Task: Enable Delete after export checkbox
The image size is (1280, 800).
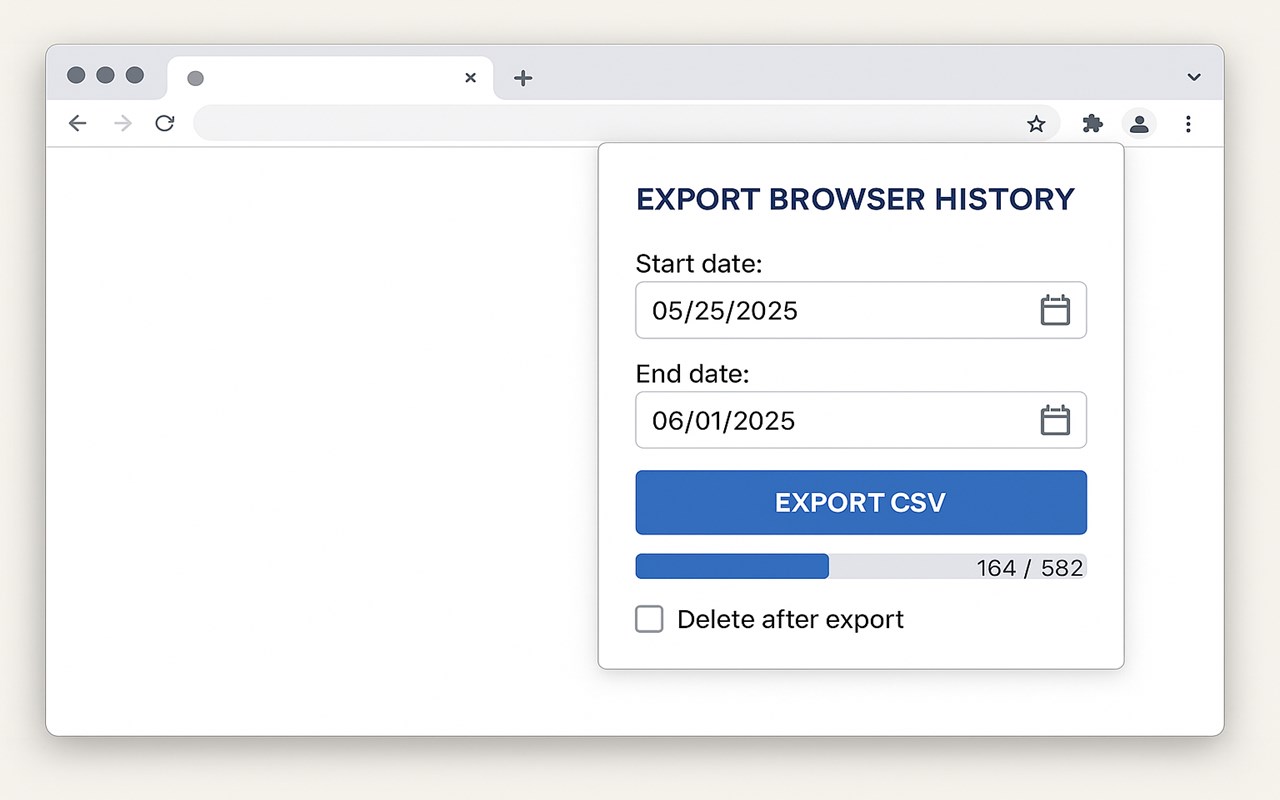Action: point(649,620)
